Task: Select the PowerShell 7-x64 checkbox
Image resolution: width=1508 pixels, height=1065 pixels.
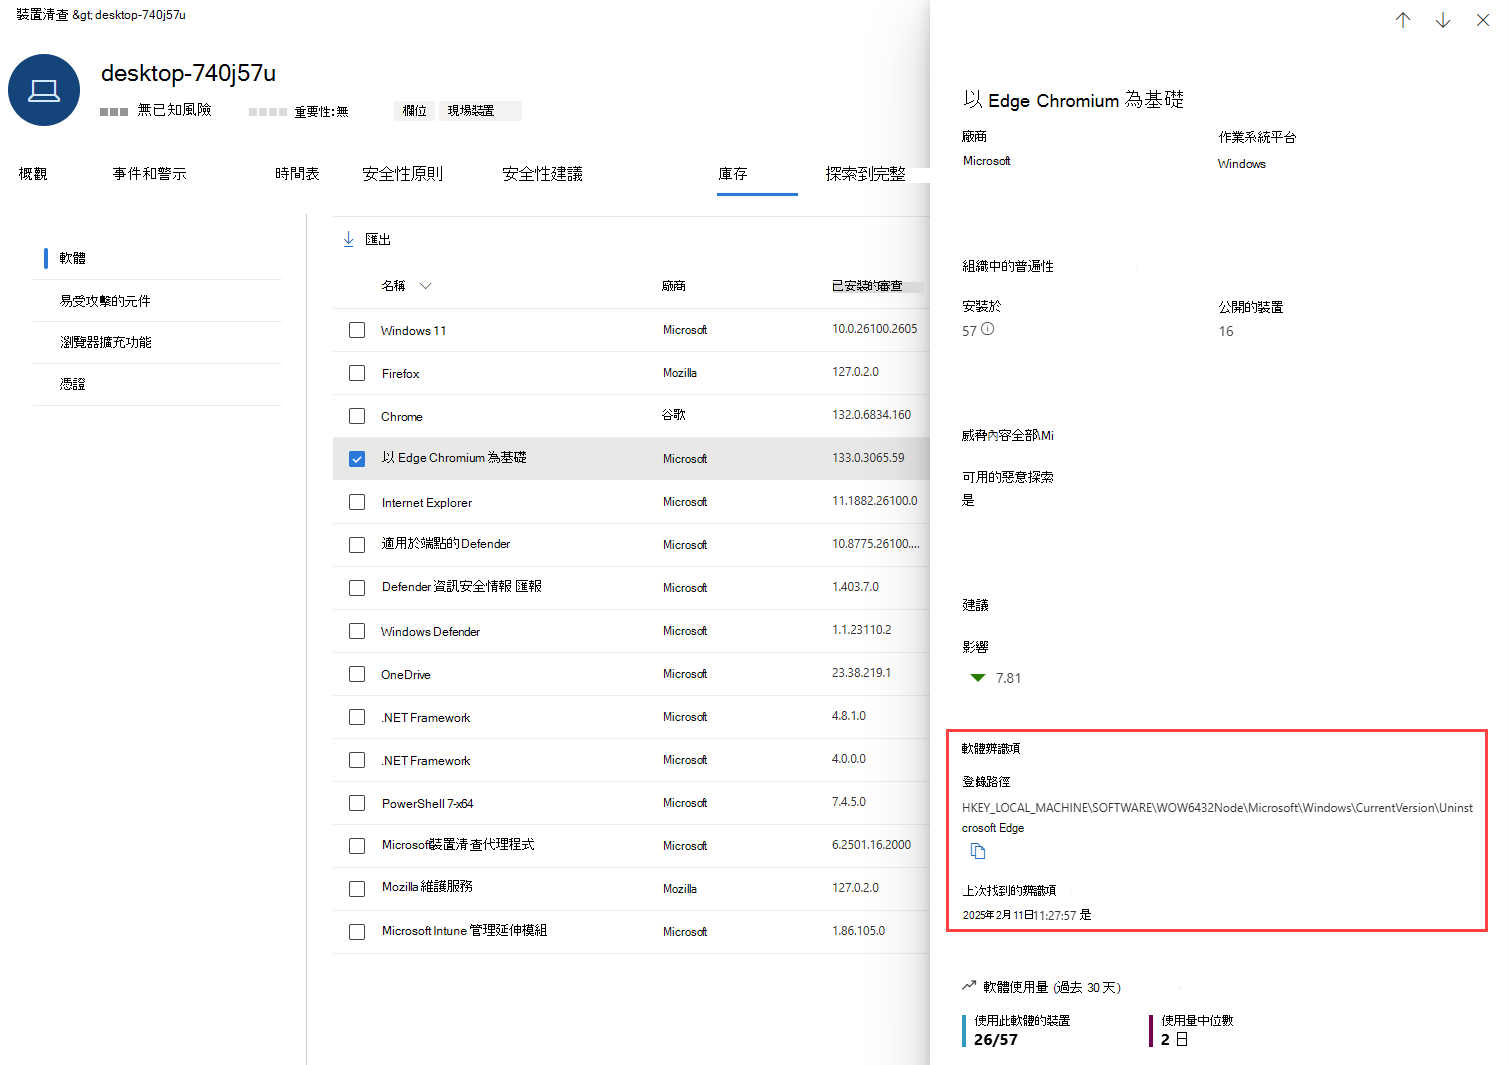Action: click(357, 803)
